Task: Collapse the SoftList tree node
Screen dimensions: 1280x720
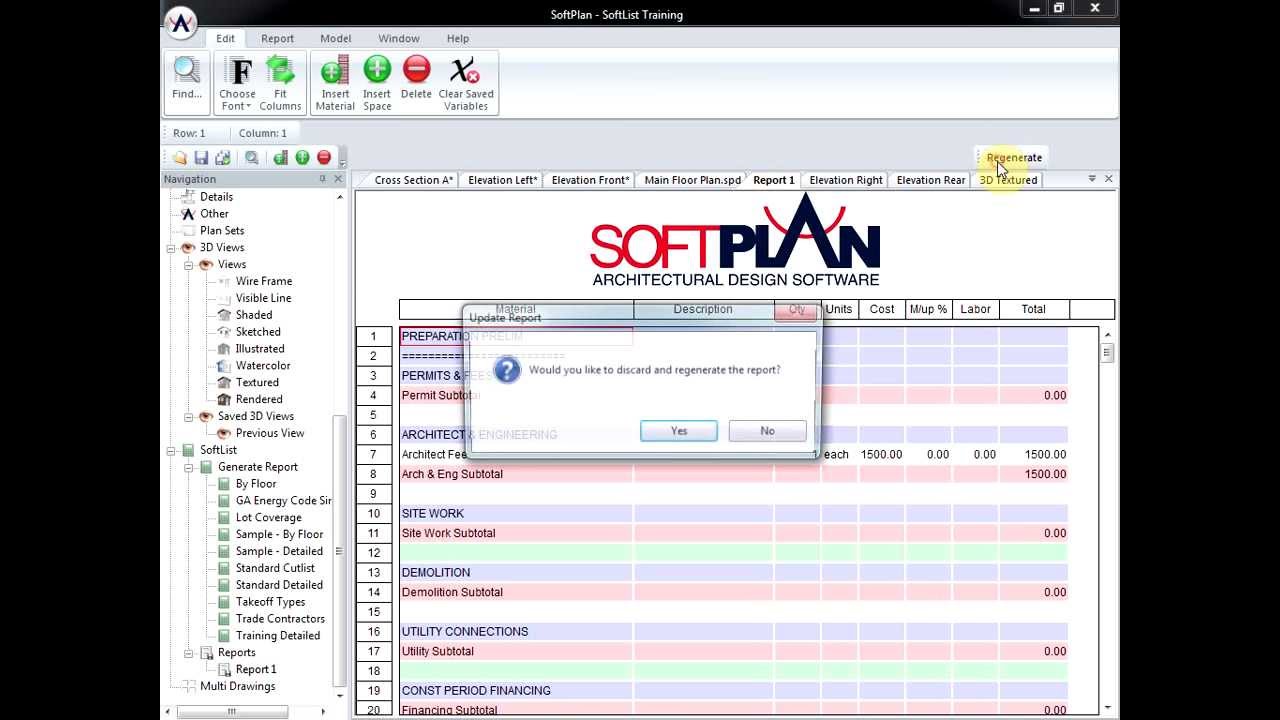Action: [x=171, y=450]
